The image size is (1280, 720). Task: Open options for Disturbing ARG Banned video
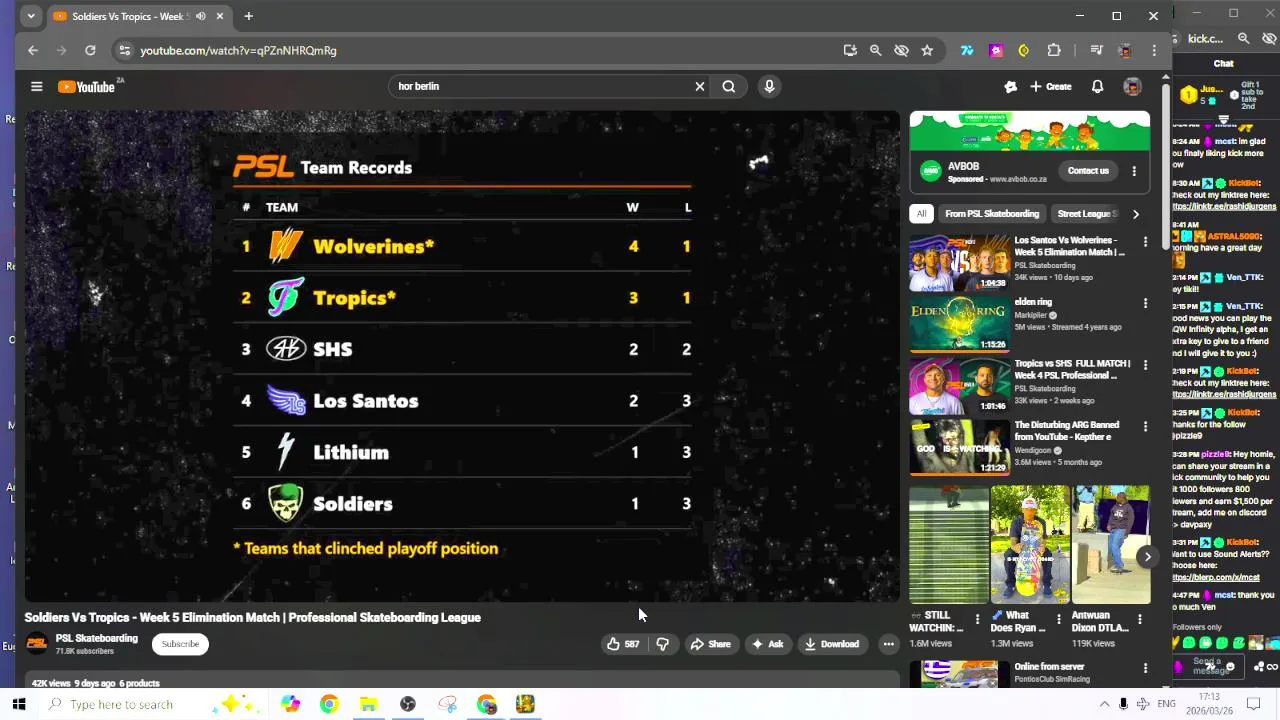click(x=1145, y=426)
